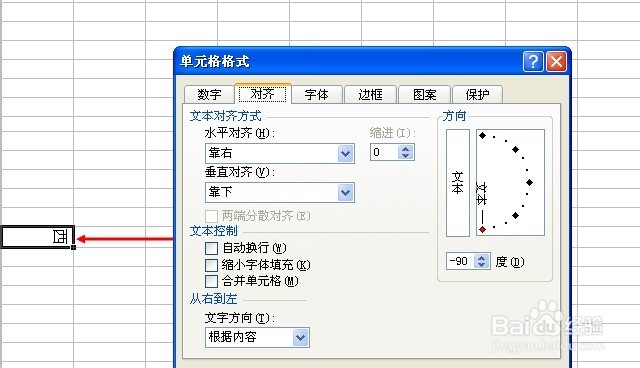Click the help question mark button
The width and height of the screenshot is (640, 368).
[533, 62]
